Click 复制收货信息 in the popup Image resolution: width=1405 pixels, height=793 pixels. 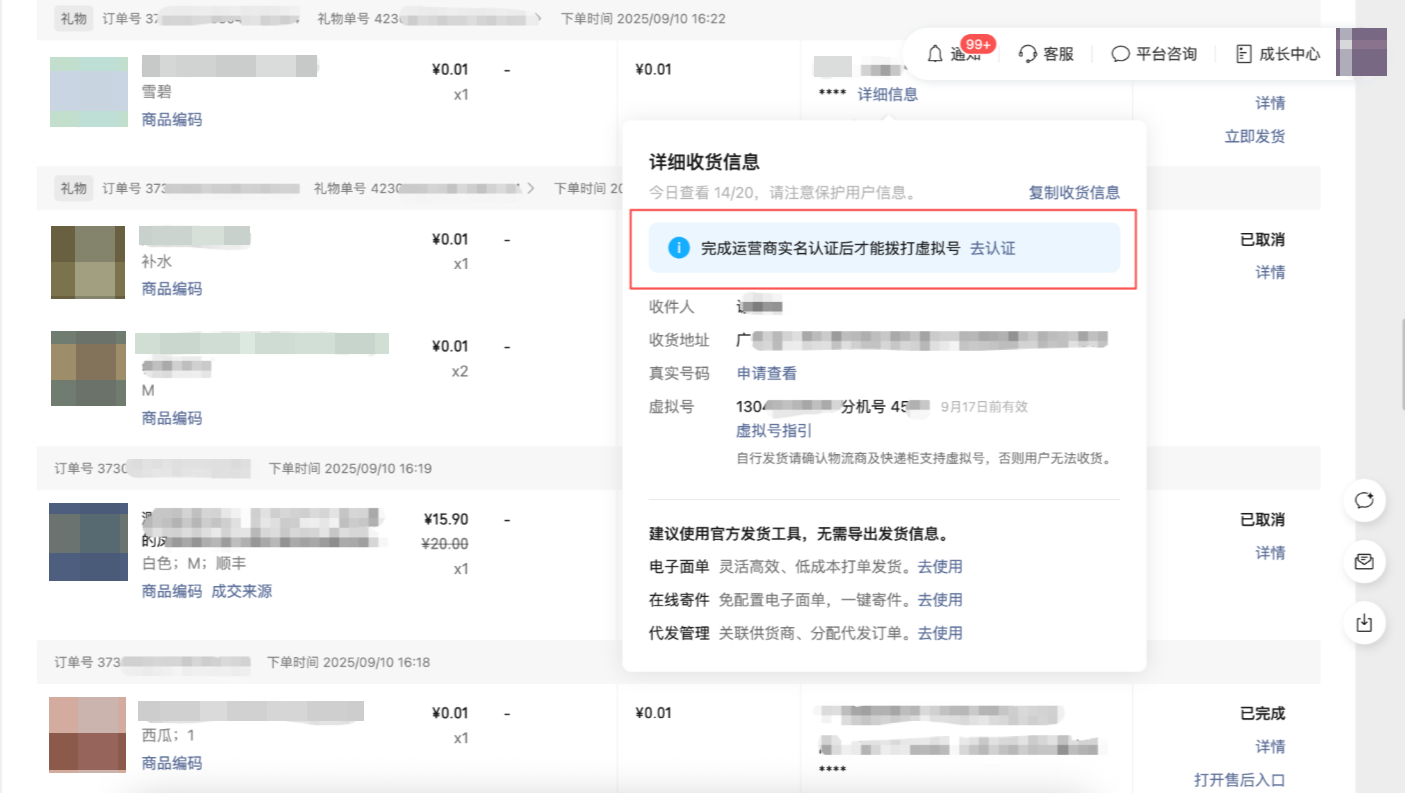click(1074, 192)
